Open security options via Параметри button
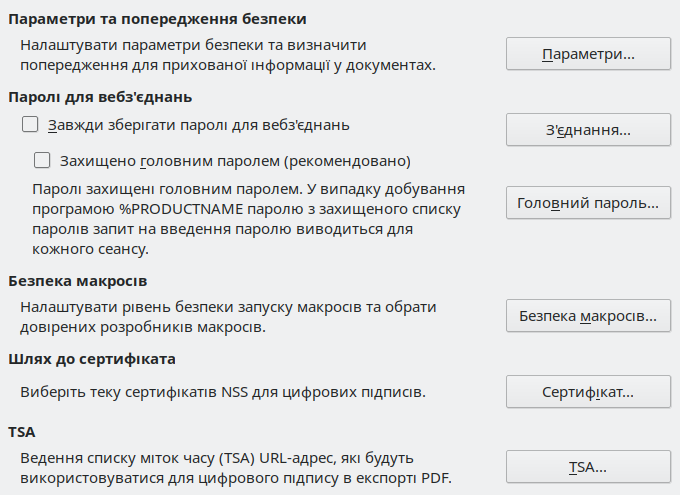680x495 pixels. 588,53
